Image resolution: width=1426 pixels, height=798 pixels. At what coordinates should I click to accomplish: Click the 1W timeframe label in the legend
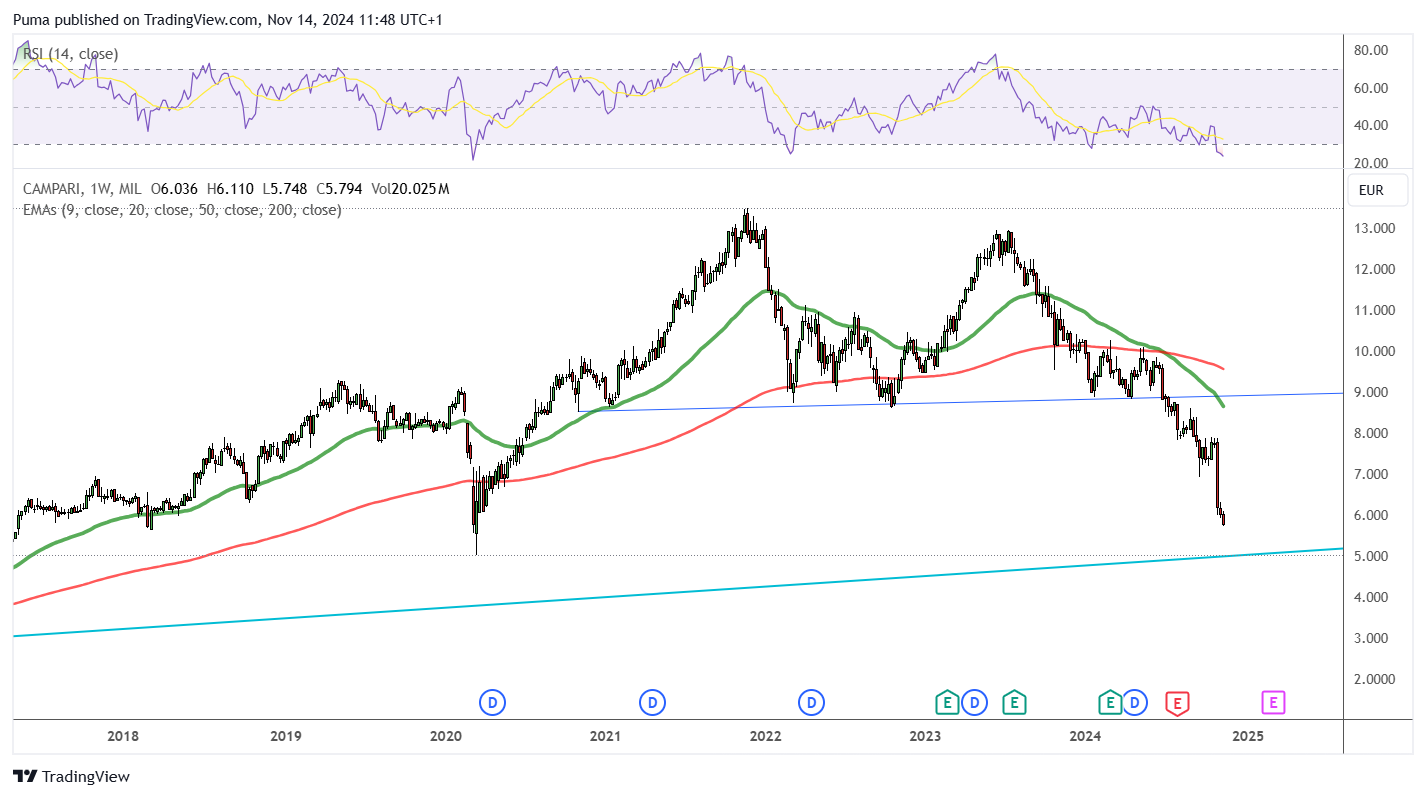[x=100, y=189]
